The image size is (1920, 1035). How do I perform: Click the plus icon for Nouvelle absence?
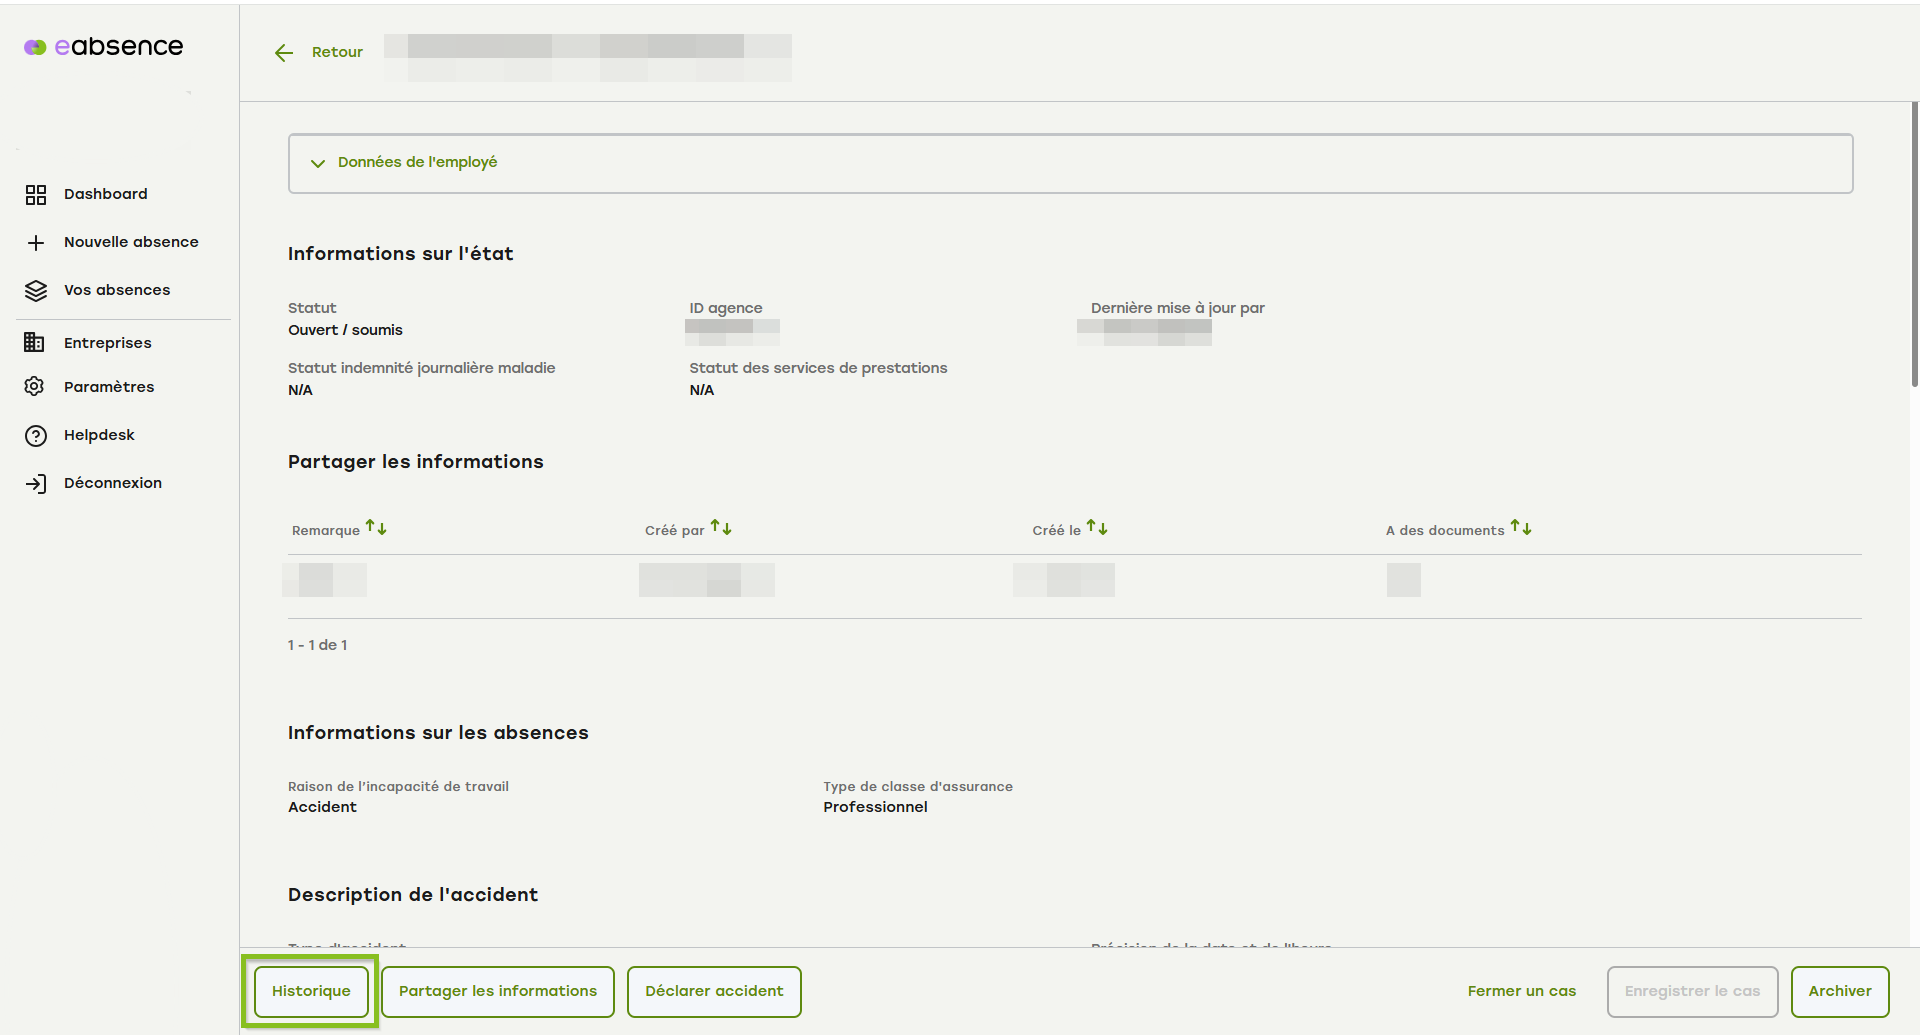coord(36,243)
